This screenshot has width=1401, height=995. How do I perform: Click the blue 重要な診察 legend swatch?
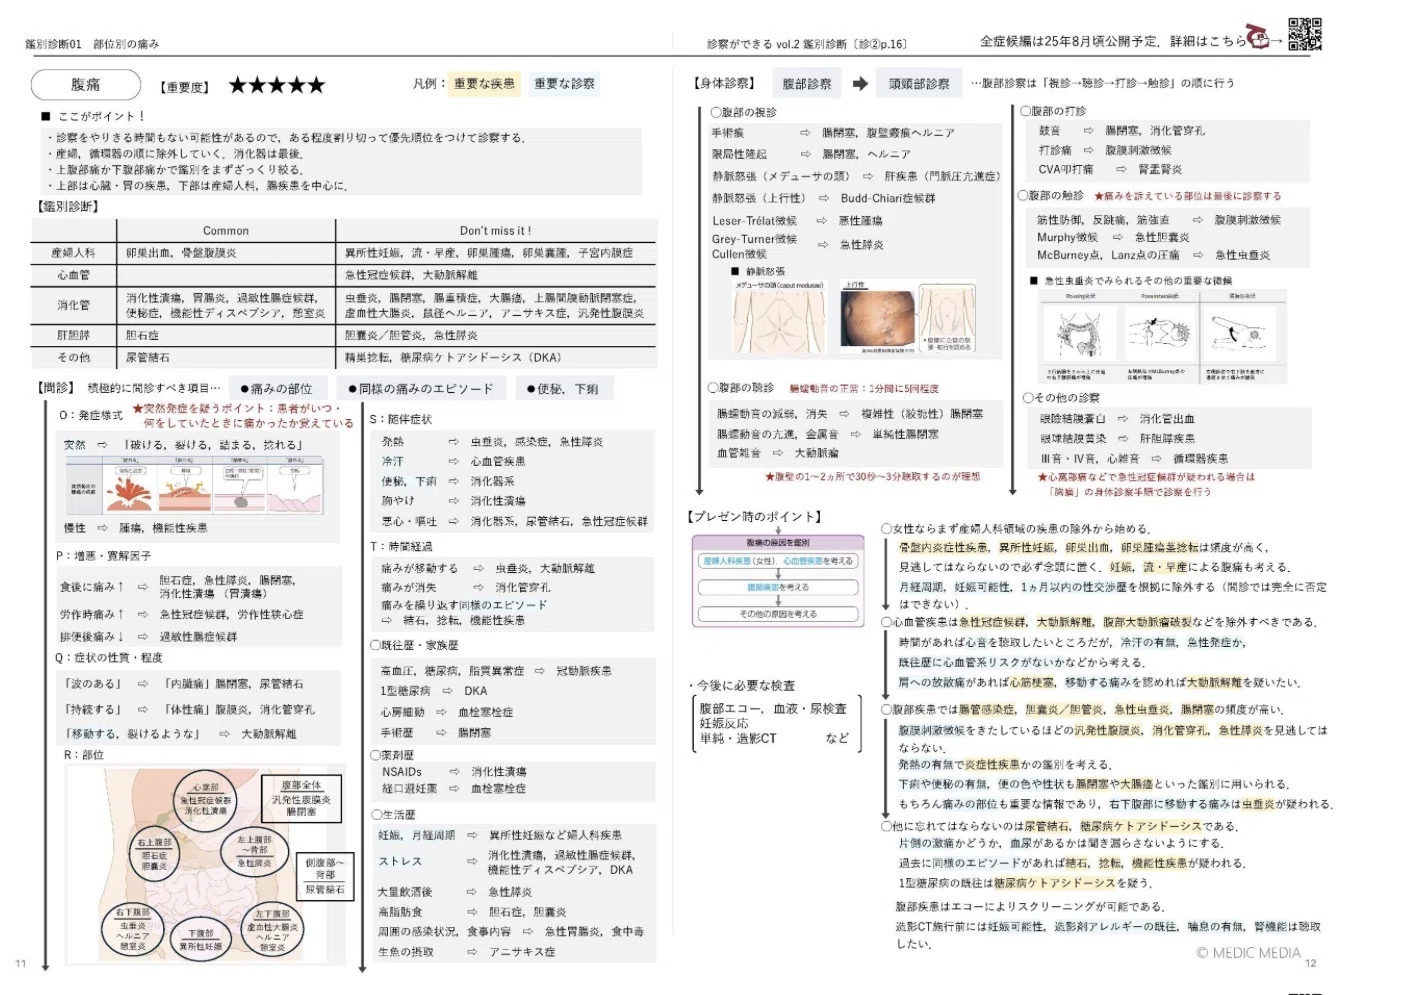pos(563,84)
